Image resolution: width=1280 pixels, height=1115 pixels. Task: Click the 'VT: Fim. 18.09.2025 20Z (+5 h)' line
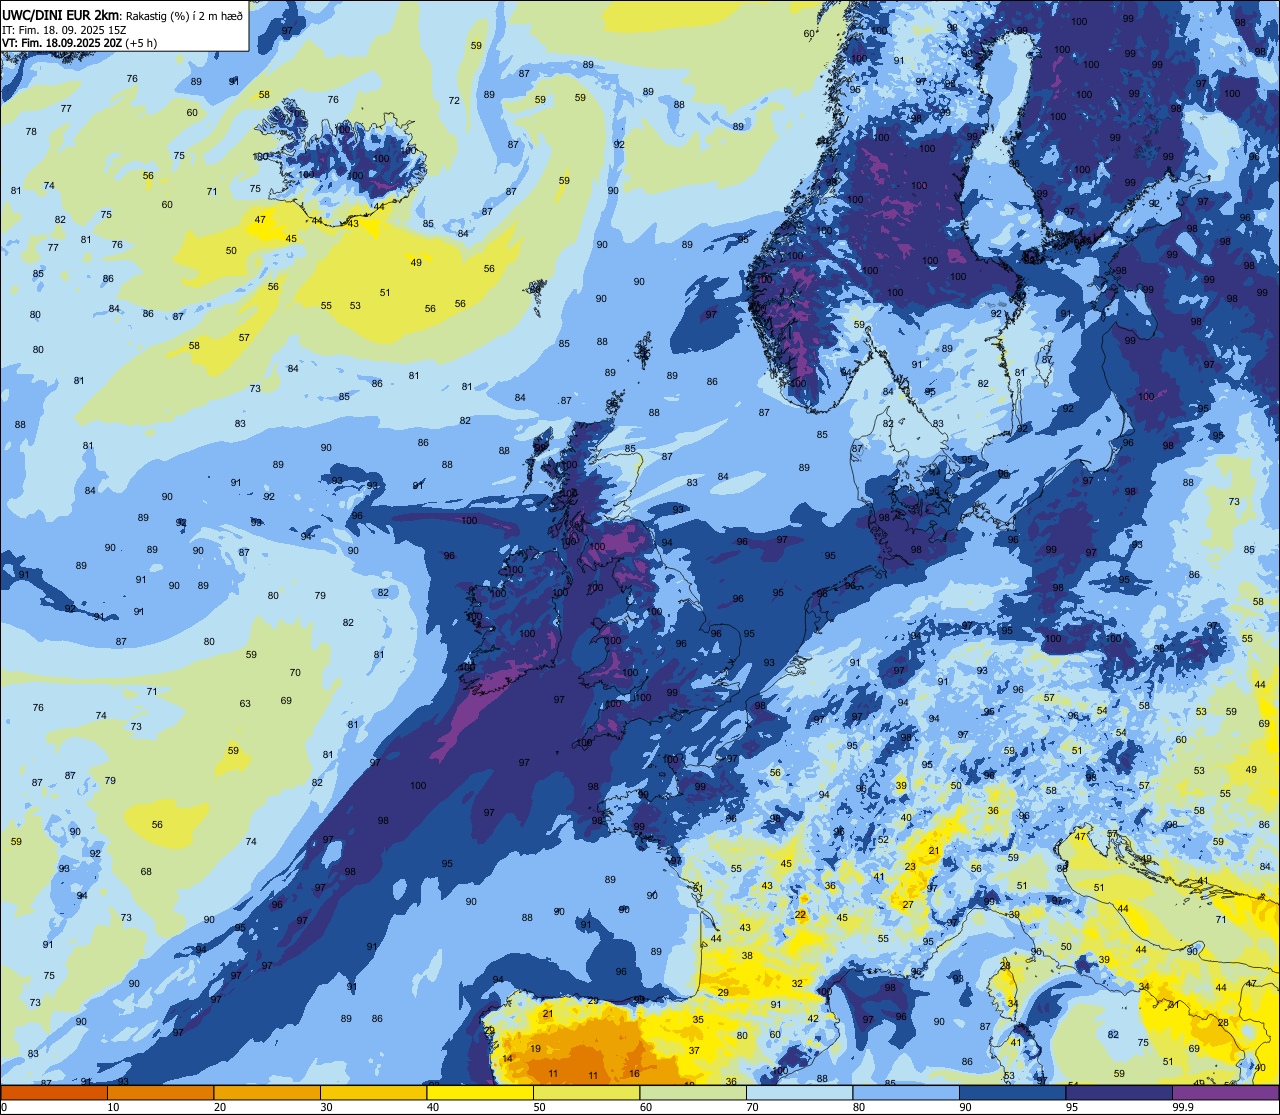click(x=79, y=43)
